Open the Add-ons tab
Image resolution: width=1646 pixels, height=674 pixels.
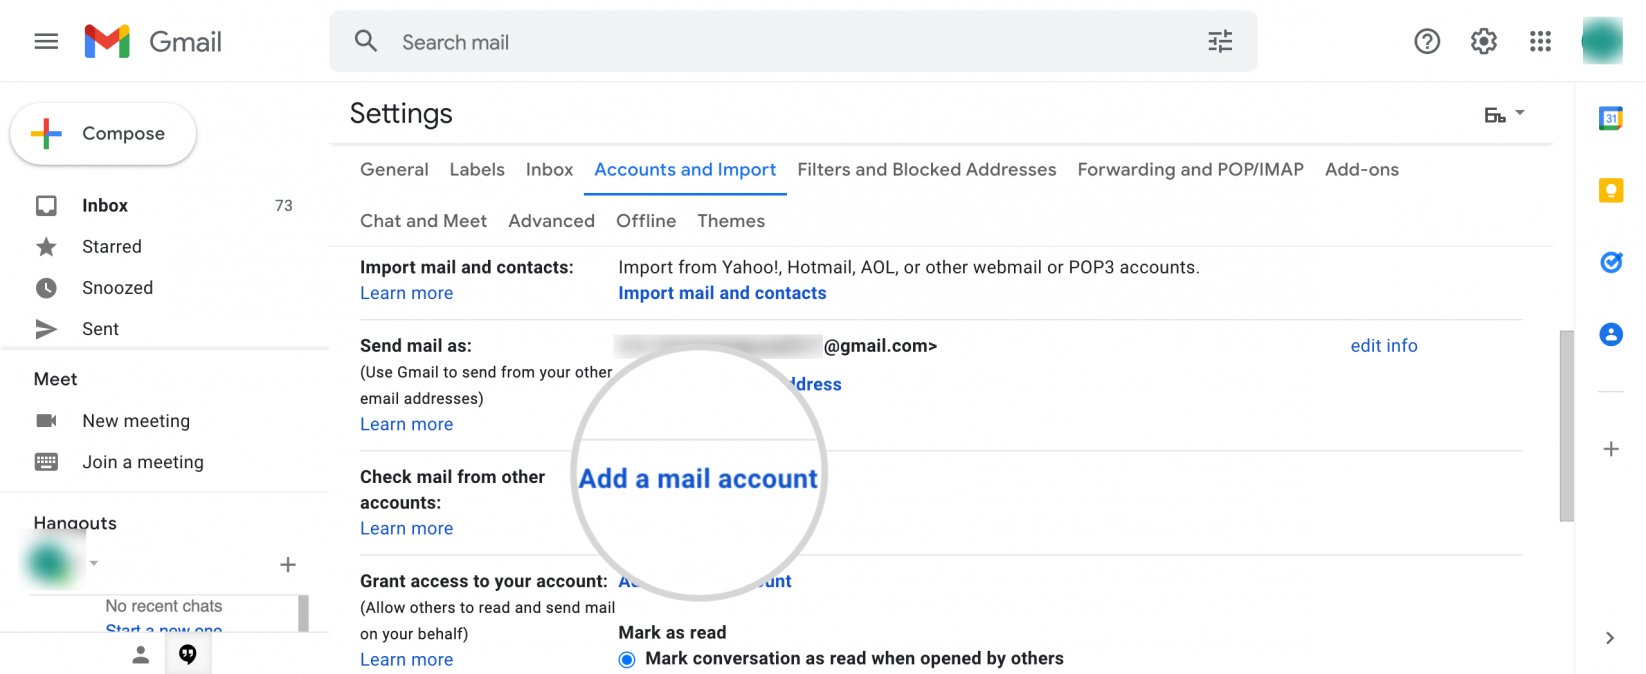[x=1362, y=169]
